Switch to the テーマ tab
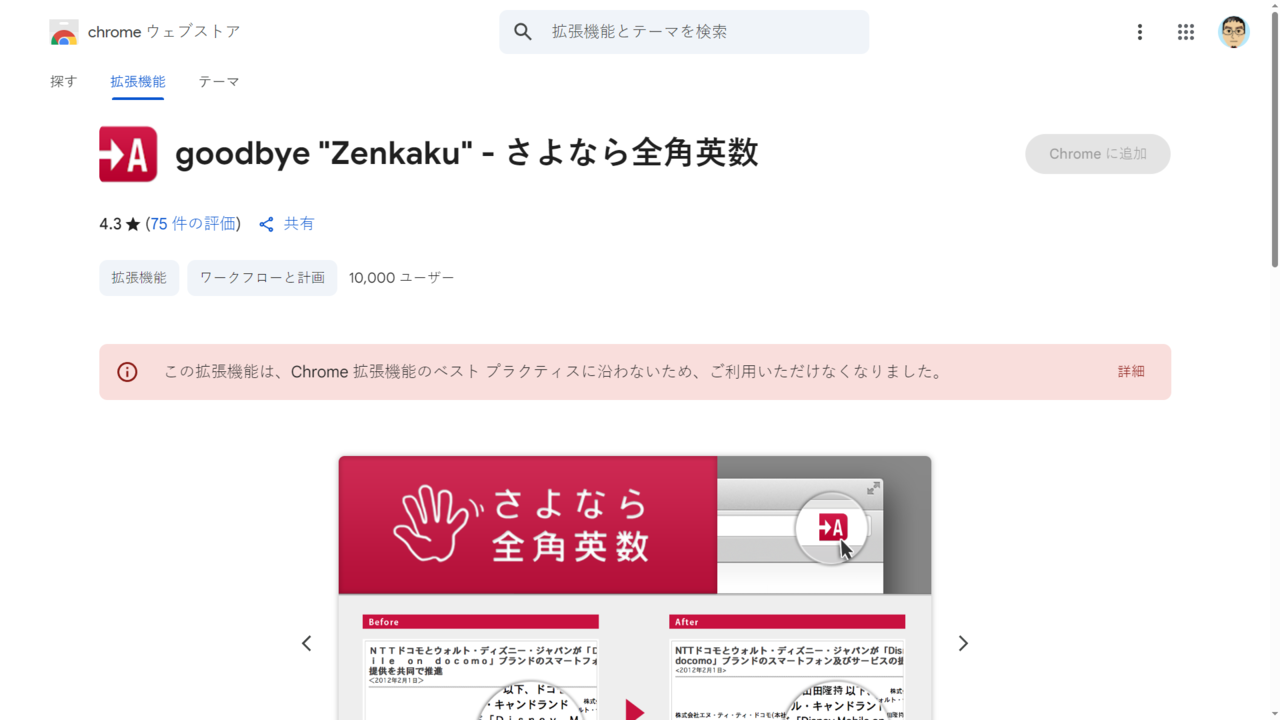Viewport: 1280px width, 720px height. click(218, 82)
